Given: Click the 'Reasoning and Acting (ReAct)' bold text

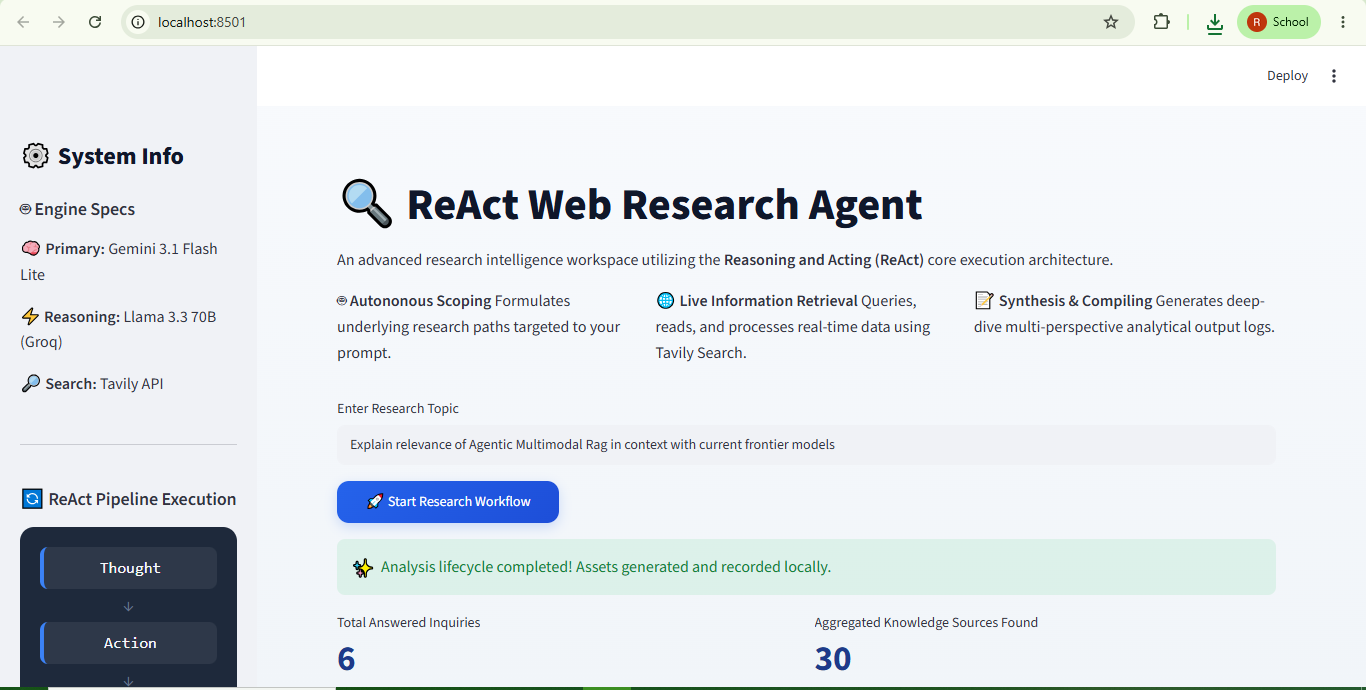Looking at the screenshot, I should pos(824,260).
